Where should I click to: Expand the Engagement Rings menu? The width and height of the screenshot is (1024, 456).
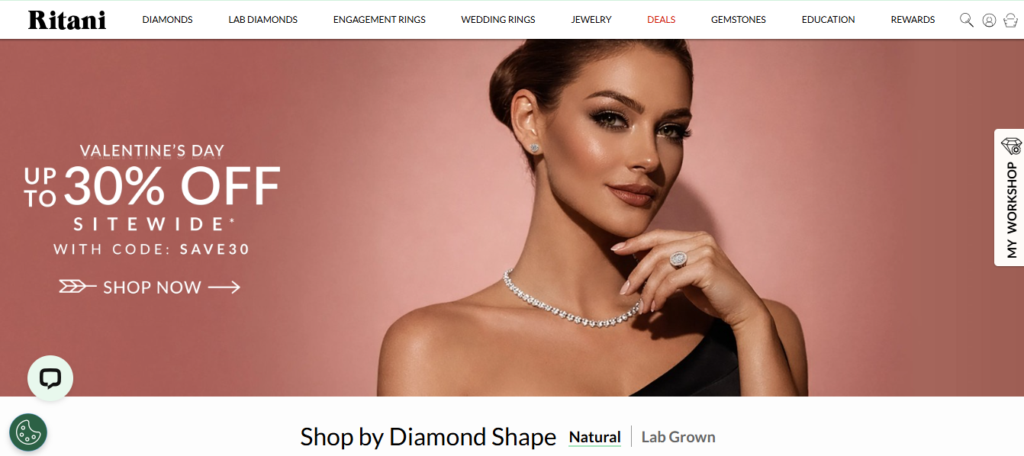(x=379, y=20)
